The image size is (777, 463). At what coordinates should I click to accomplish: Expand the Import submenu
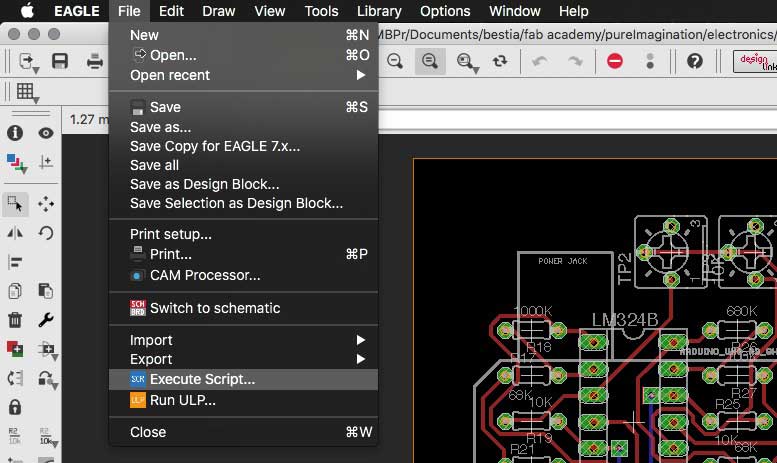coord(243,340)
